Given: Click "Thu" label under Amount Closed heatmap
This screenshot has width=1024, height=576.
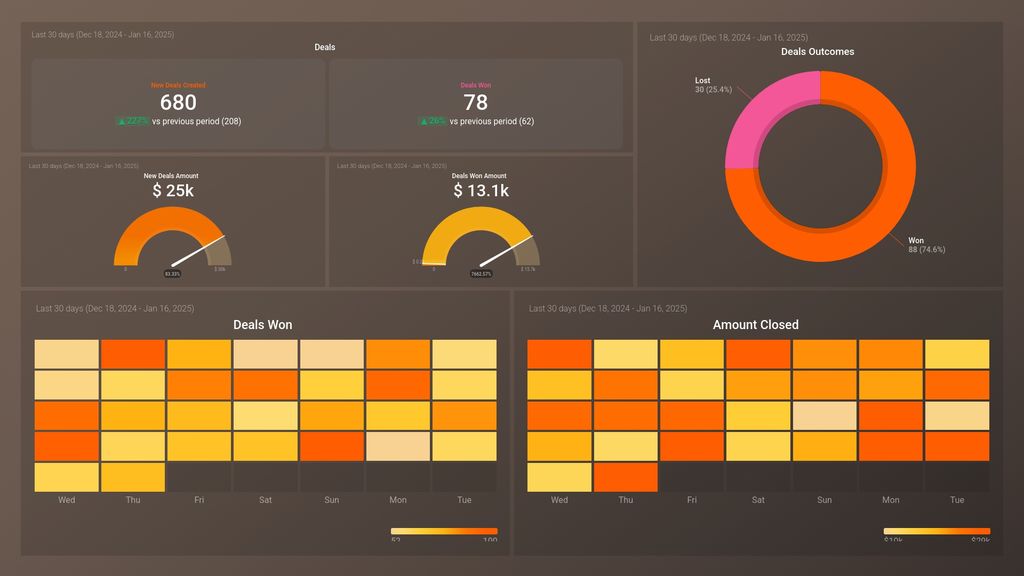Looking at the screenshot, I should (626, 500).
